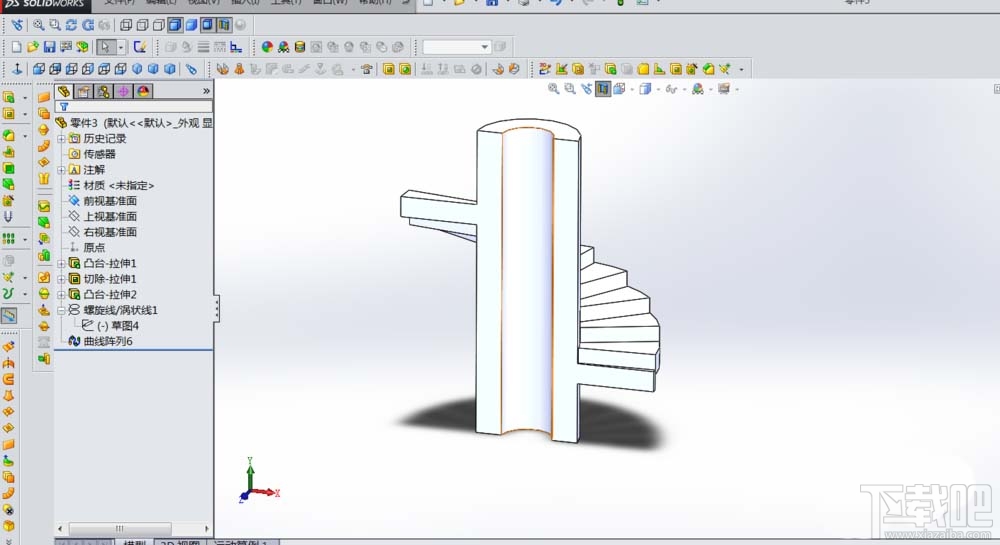The height and width of the screenshot is (545, 1000).
Task: Click the Rebuild traffic light icon
Action: tap(620, 3)
